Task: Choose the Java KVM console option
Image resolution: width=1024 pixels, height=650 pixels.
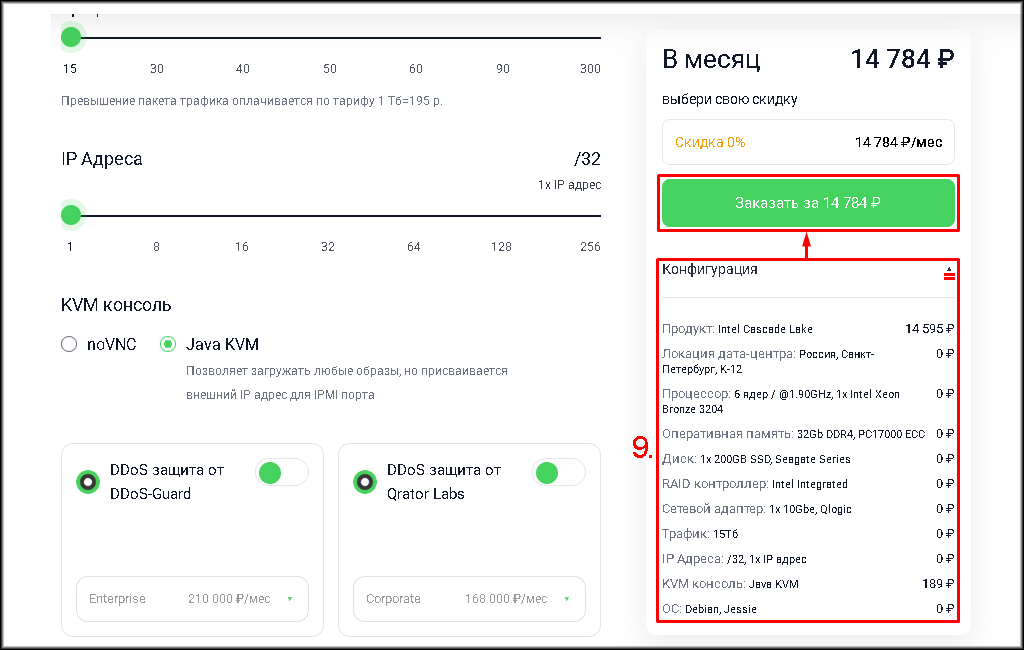Action: pos(168,345)
